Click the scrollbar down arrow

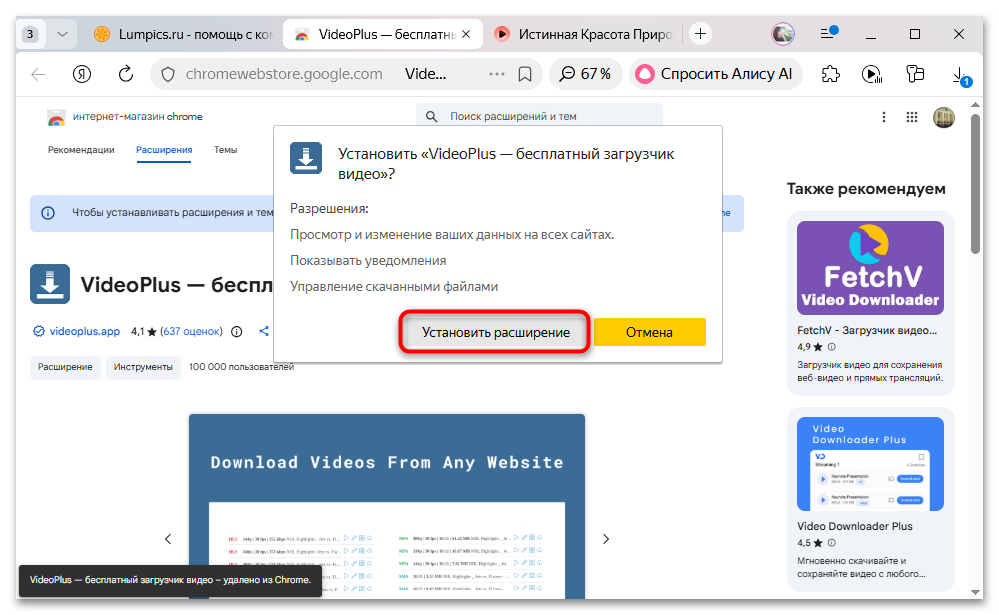point(975,591)
